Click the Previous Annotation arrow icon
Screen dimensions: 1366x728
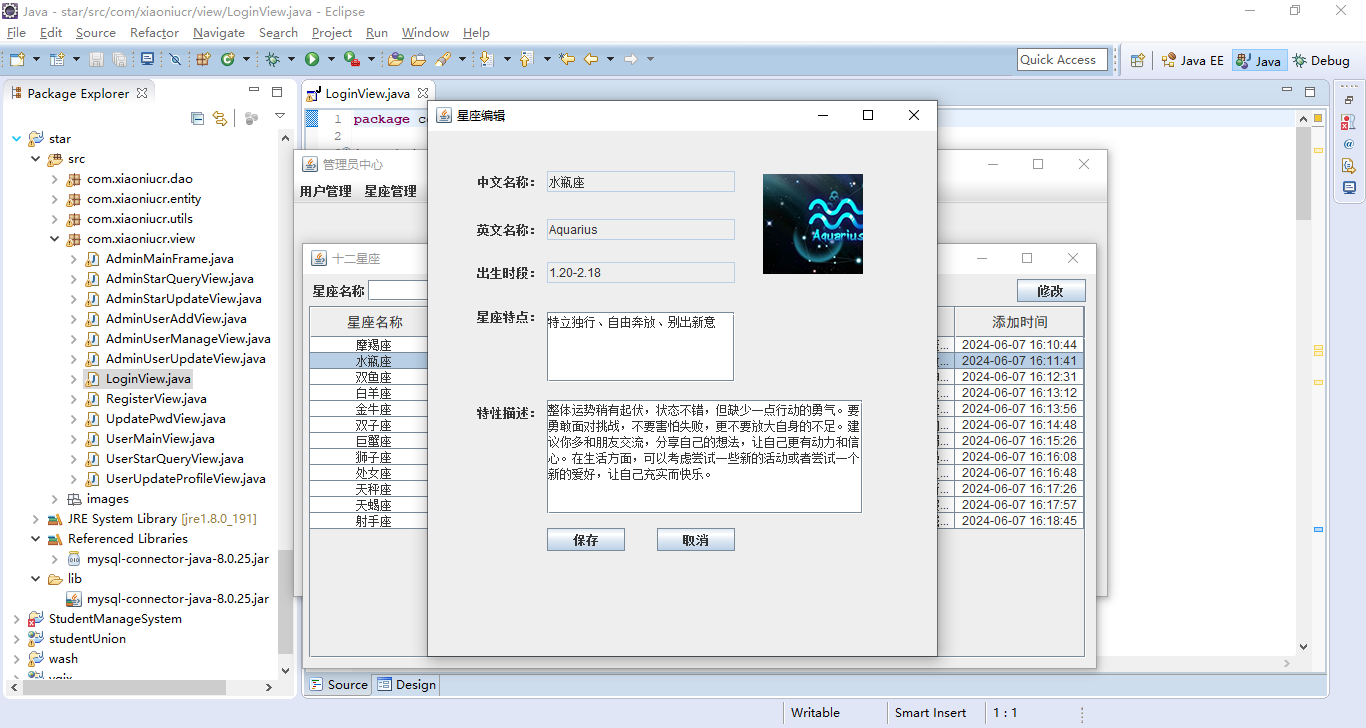click(526, 59)
